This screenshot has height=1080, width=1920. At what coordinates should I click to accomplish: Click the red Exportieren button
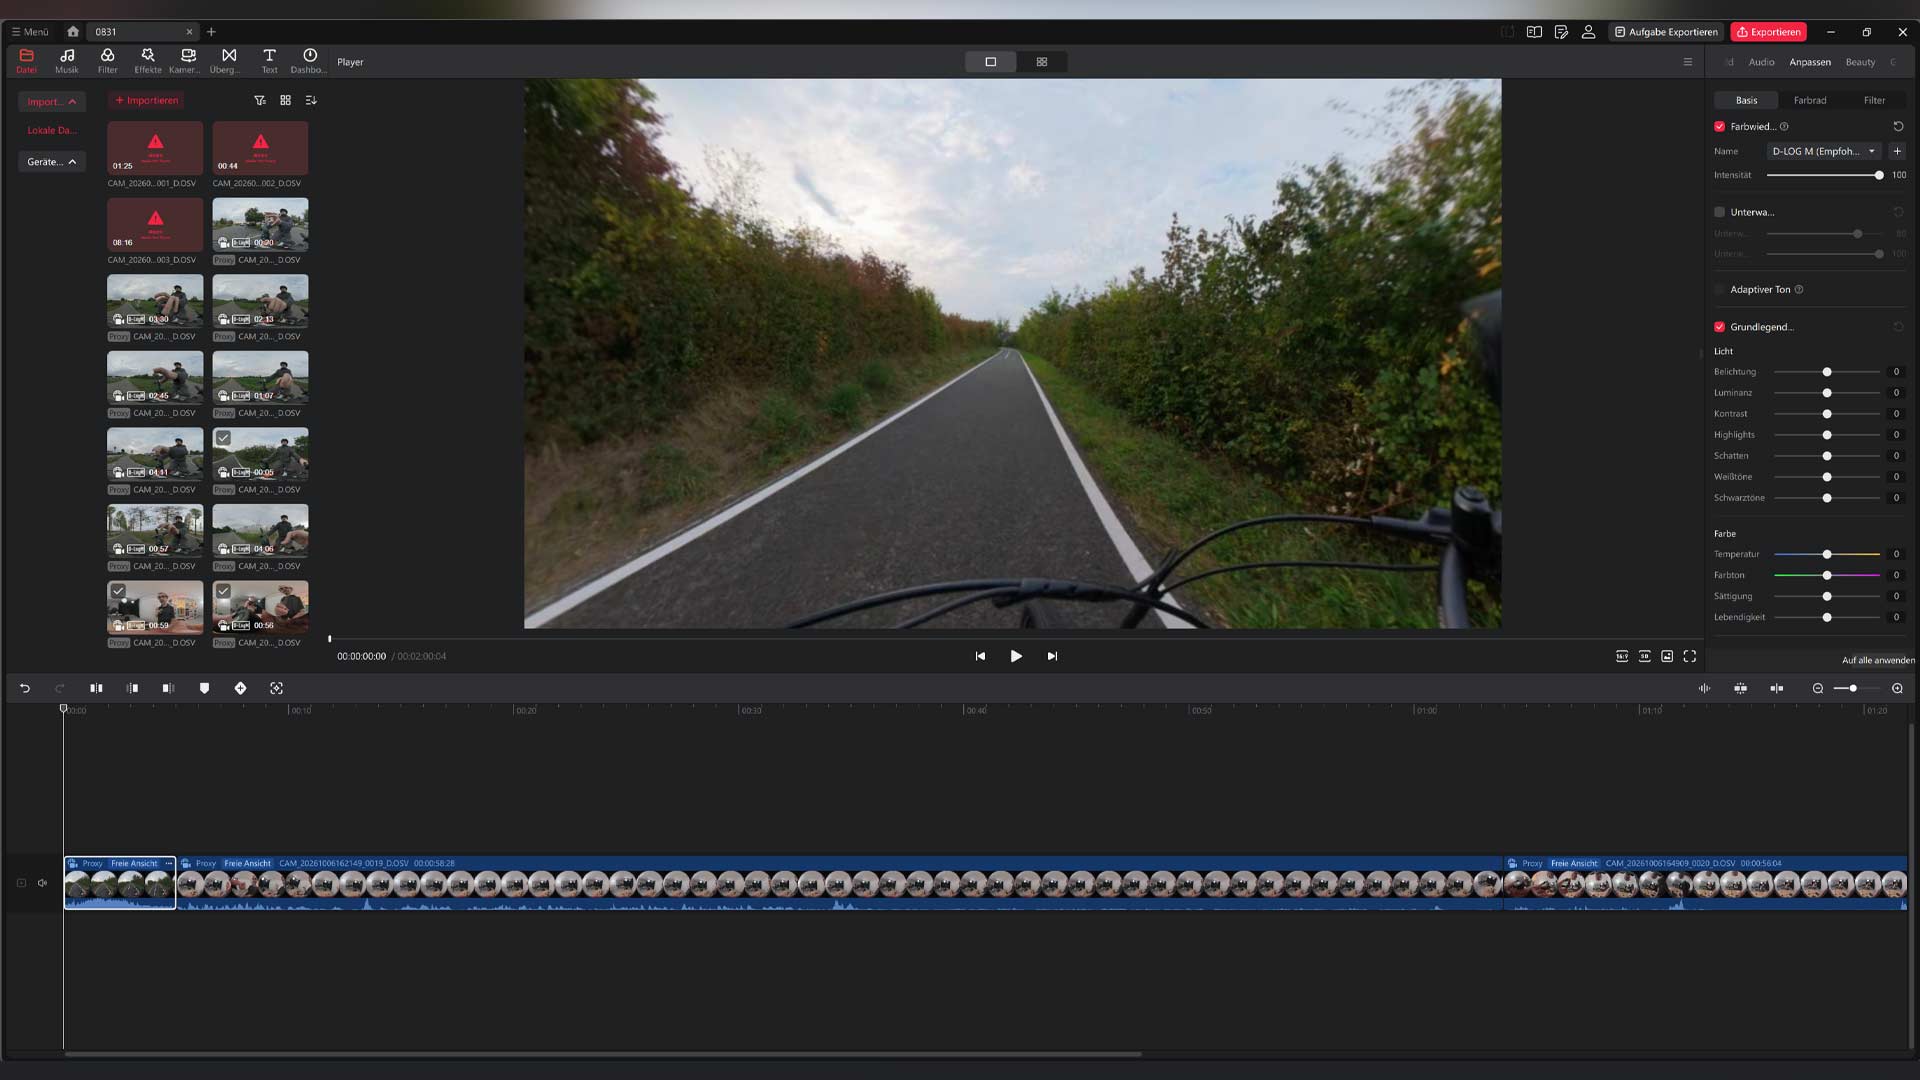(x=1769, y=32)
